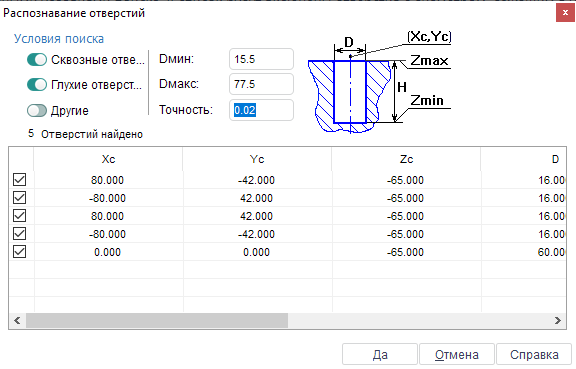
Task: Toggle the Глухие отверстия switch
Action: pyautogui.click(x=37, y=85)
